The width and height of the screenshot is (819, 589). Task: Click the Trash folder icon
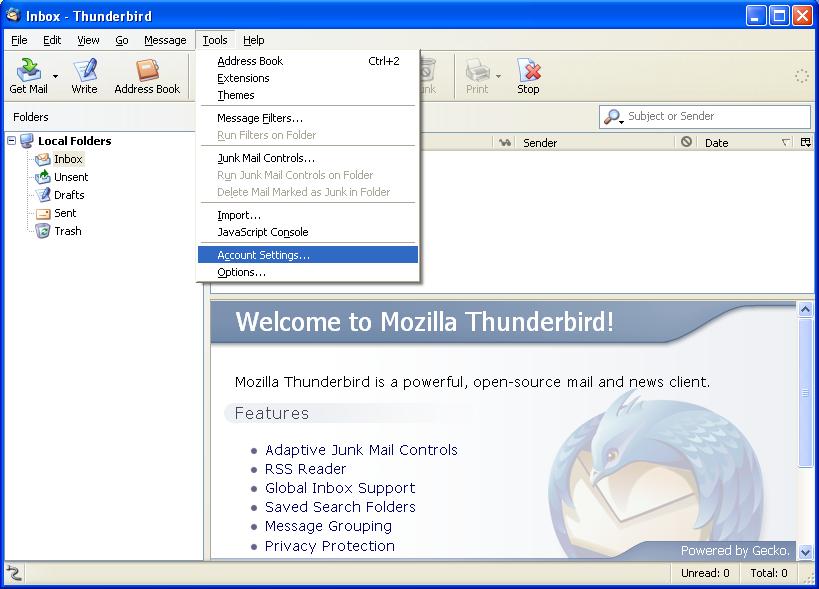click(43, 231)
